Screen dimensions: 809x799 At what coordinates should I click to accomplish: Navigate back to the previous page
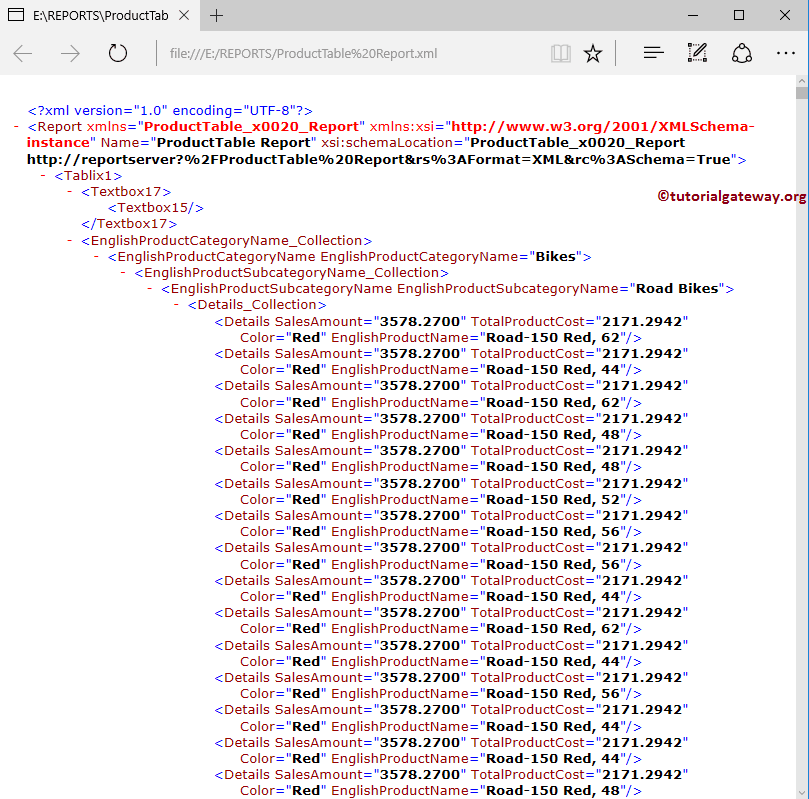pyautogui.click(x=22, y=53)
